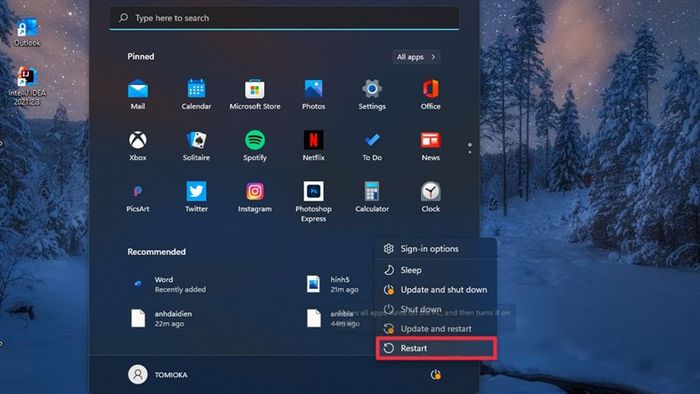Screen dimensions: 700x394
Task: Open the Settings app
Action: pos(372,94)
